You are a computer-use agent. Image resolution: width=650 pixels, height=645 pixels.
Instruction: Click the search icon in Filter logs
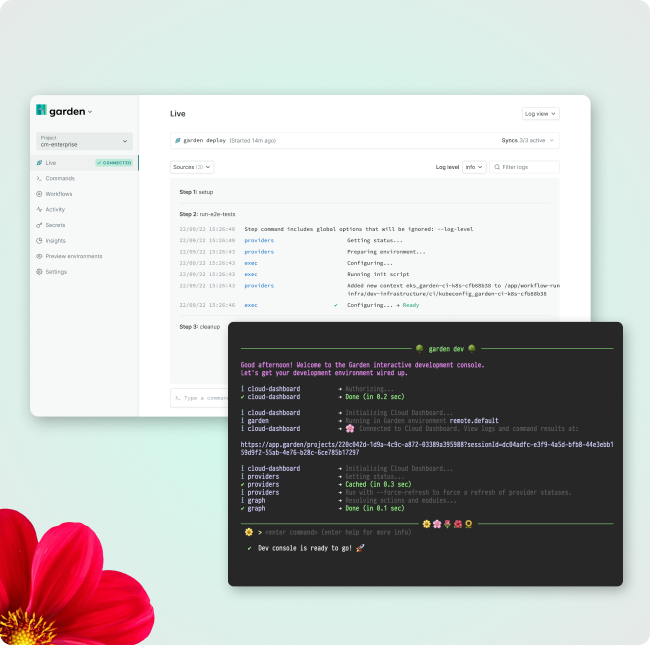point(496,167)
